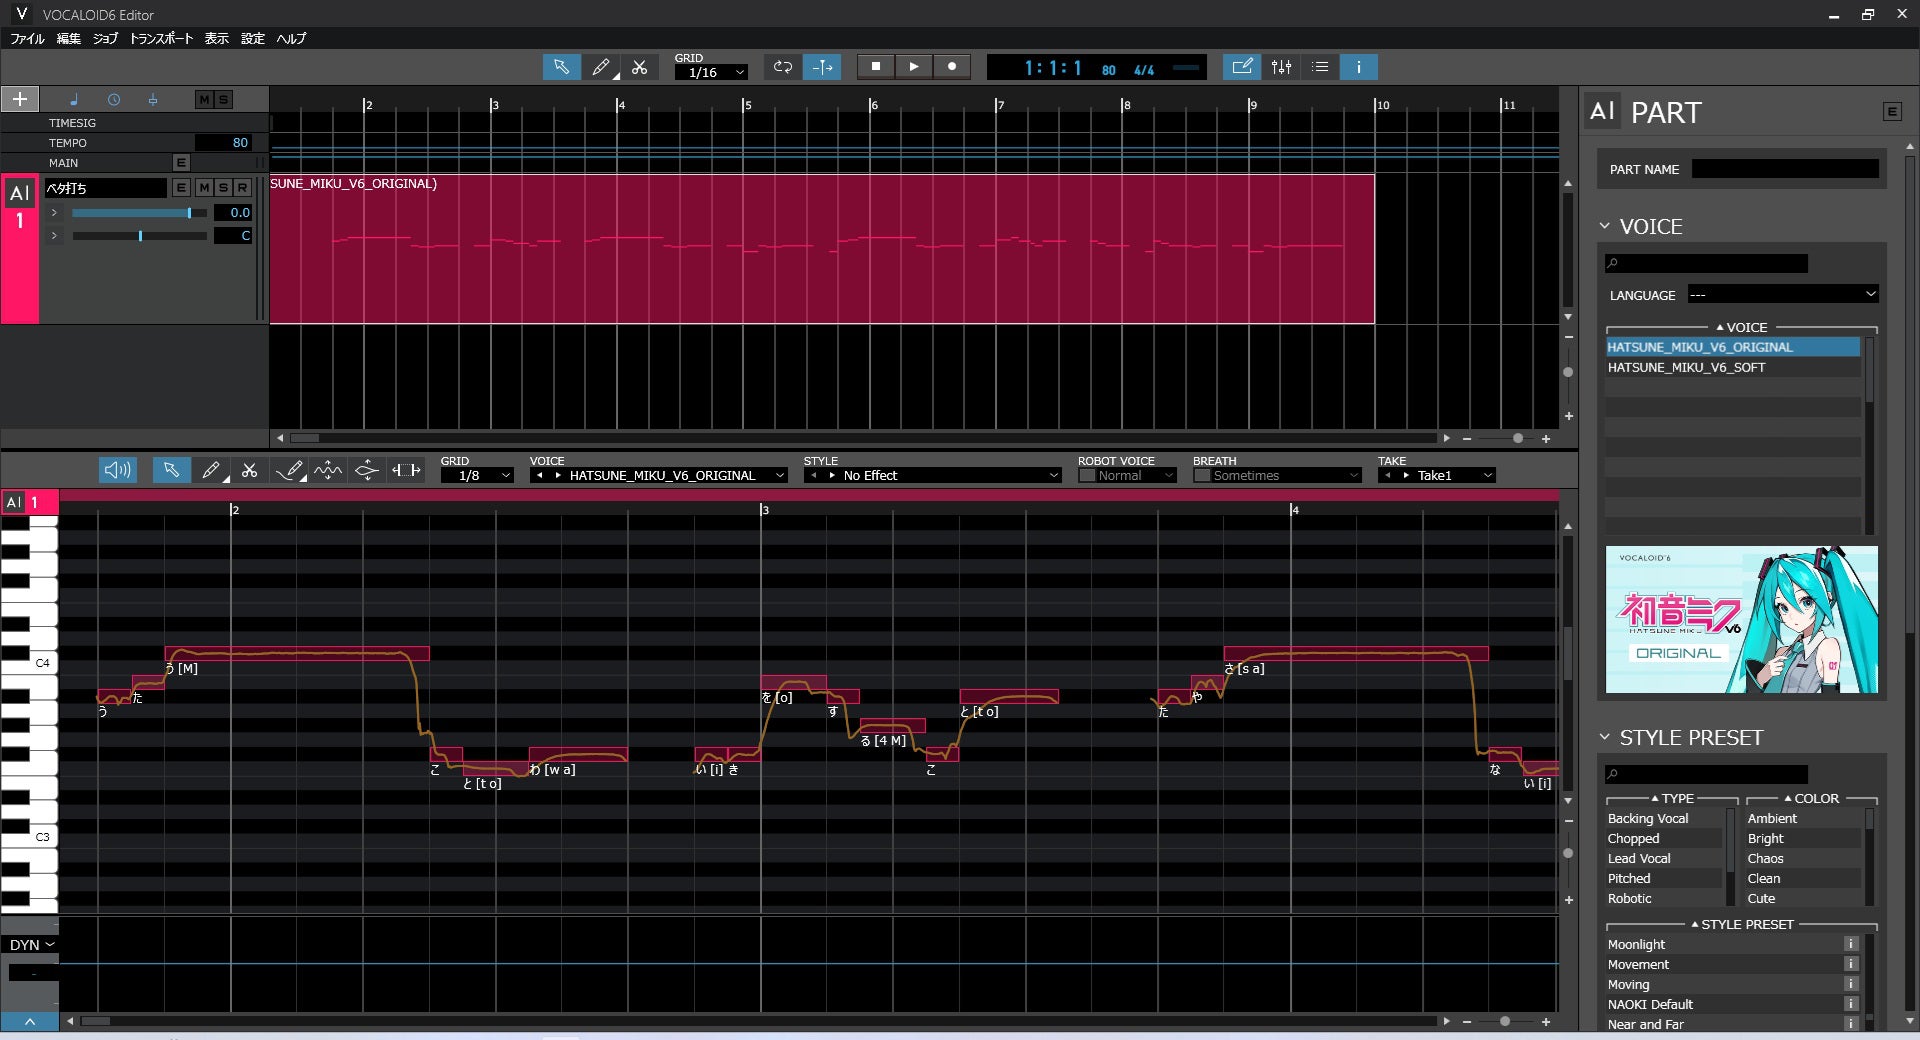This screenshot has height=1040, width=1920.
Task: Click the list view icon near the info button
Action: [x=1320, y=67]
